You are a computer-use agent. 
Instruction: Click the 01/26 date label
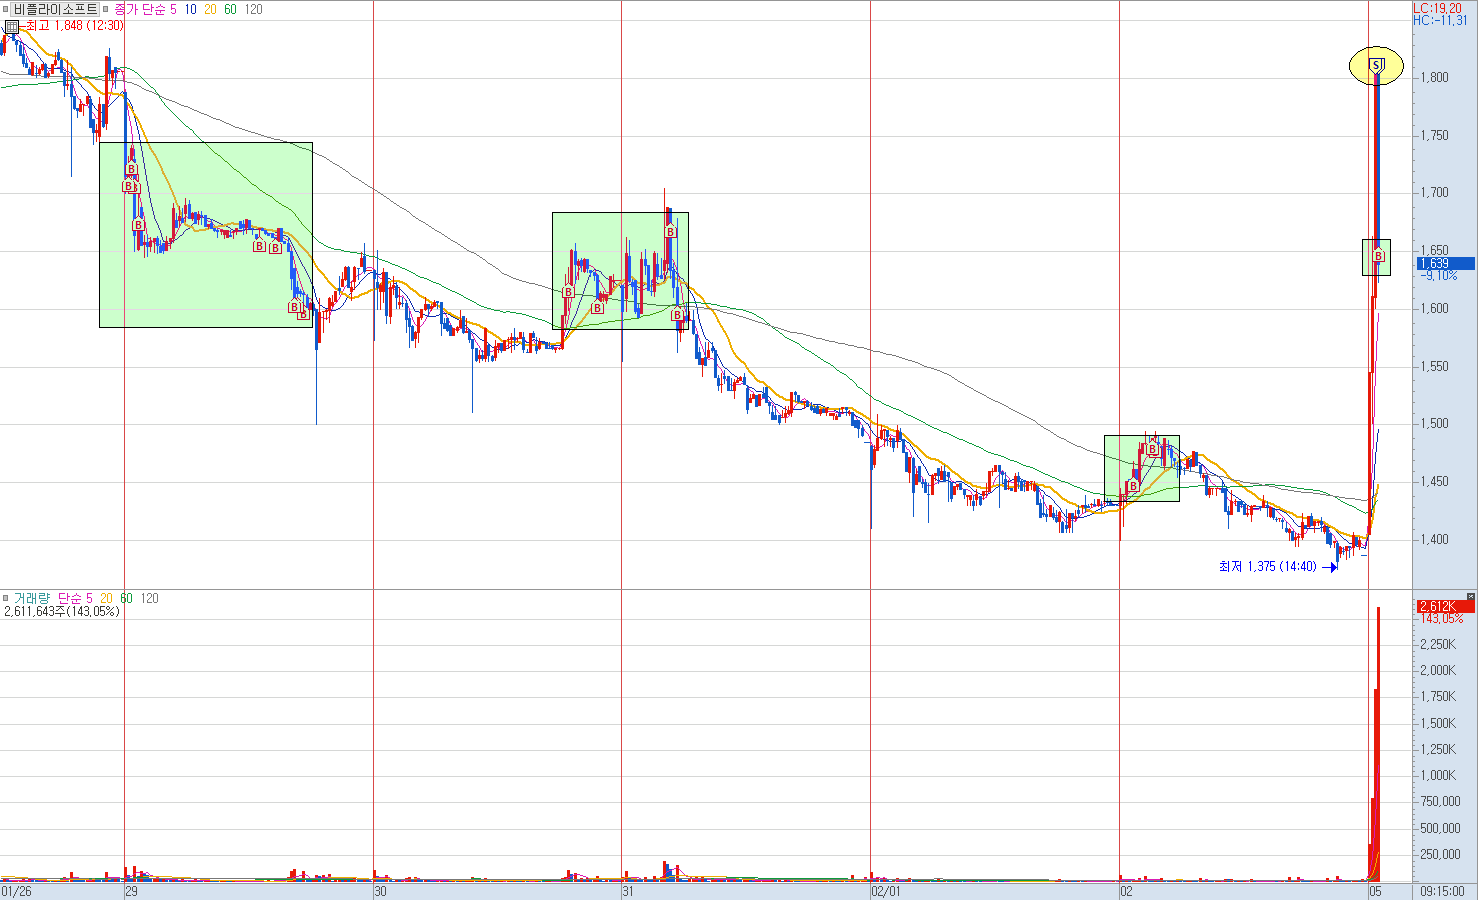[16, 891]
